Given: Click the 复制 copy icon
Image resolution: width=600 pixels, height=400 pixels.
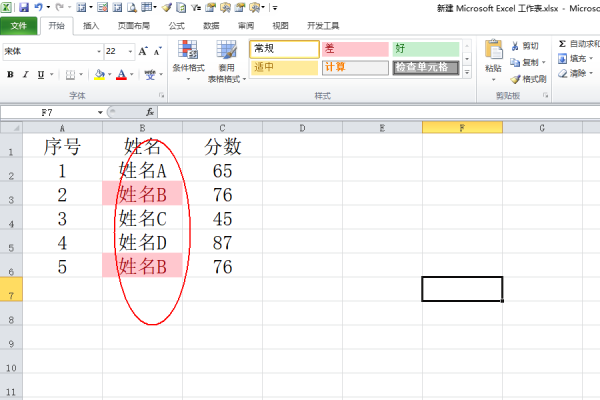Looking at the screenshot, I should coord(515,62).
